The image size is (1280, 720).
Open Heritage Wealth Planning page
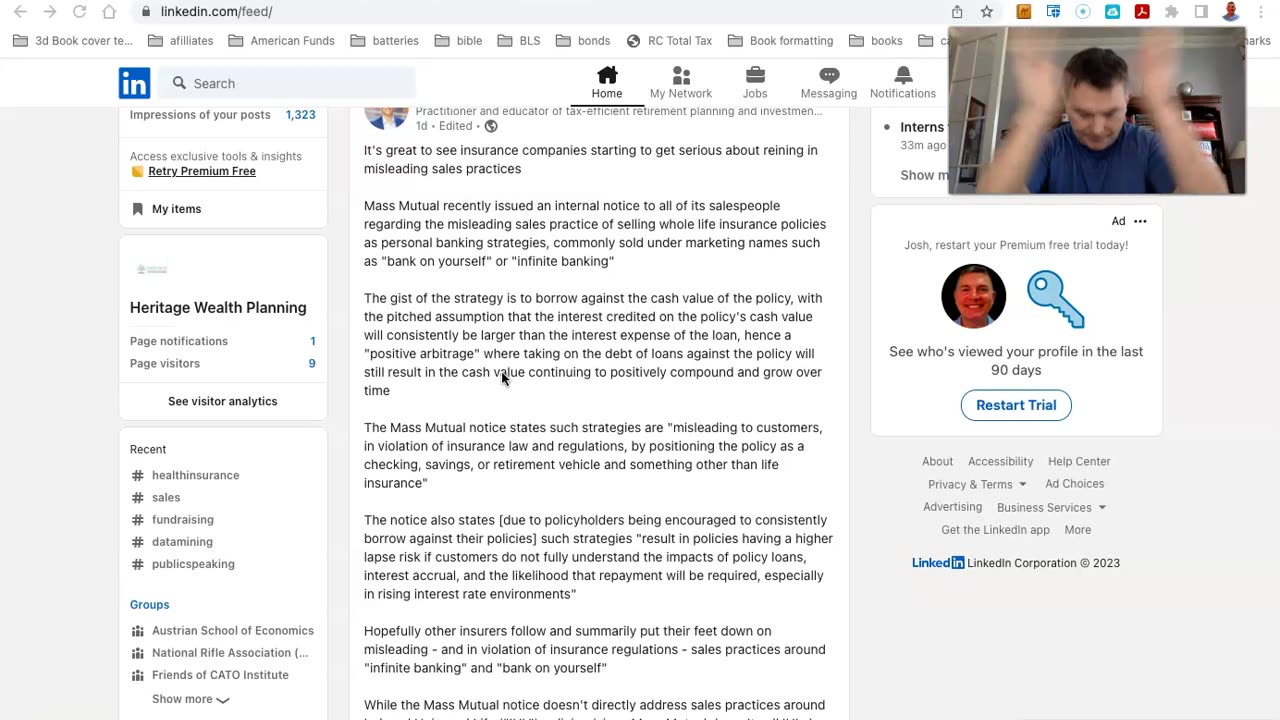tap(218, 307)
